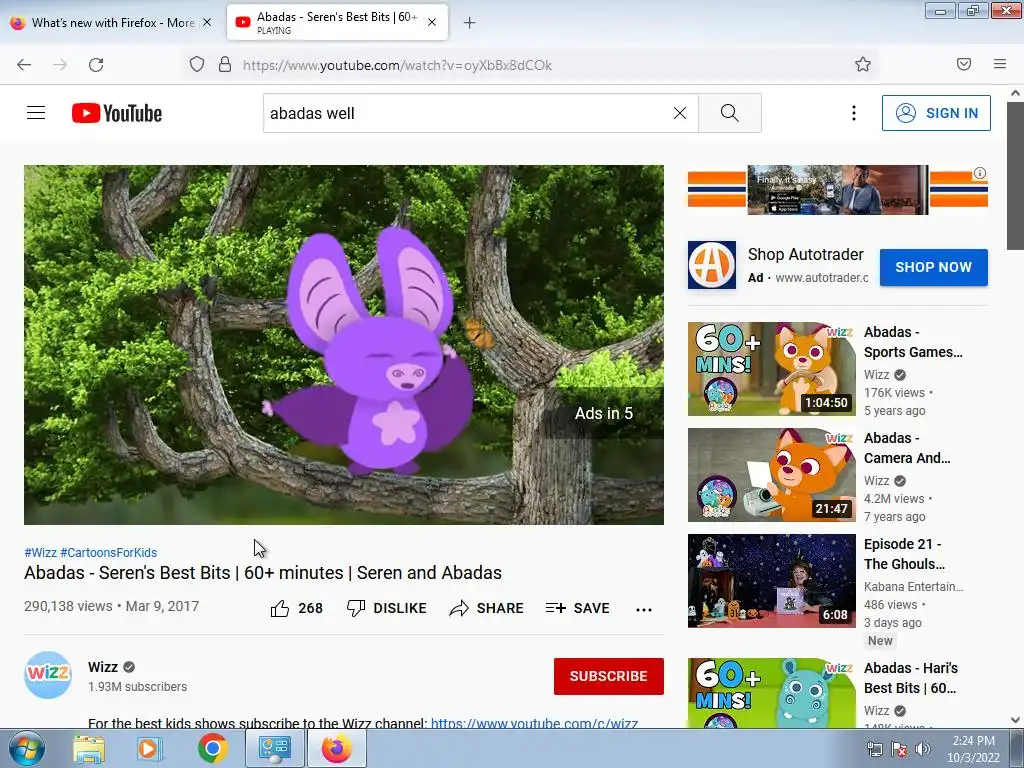The width and height of the screenshot is (1024, 768).
Task: Click the DISLIKE button
Action: pyautogui.click(x=386, y=608)
